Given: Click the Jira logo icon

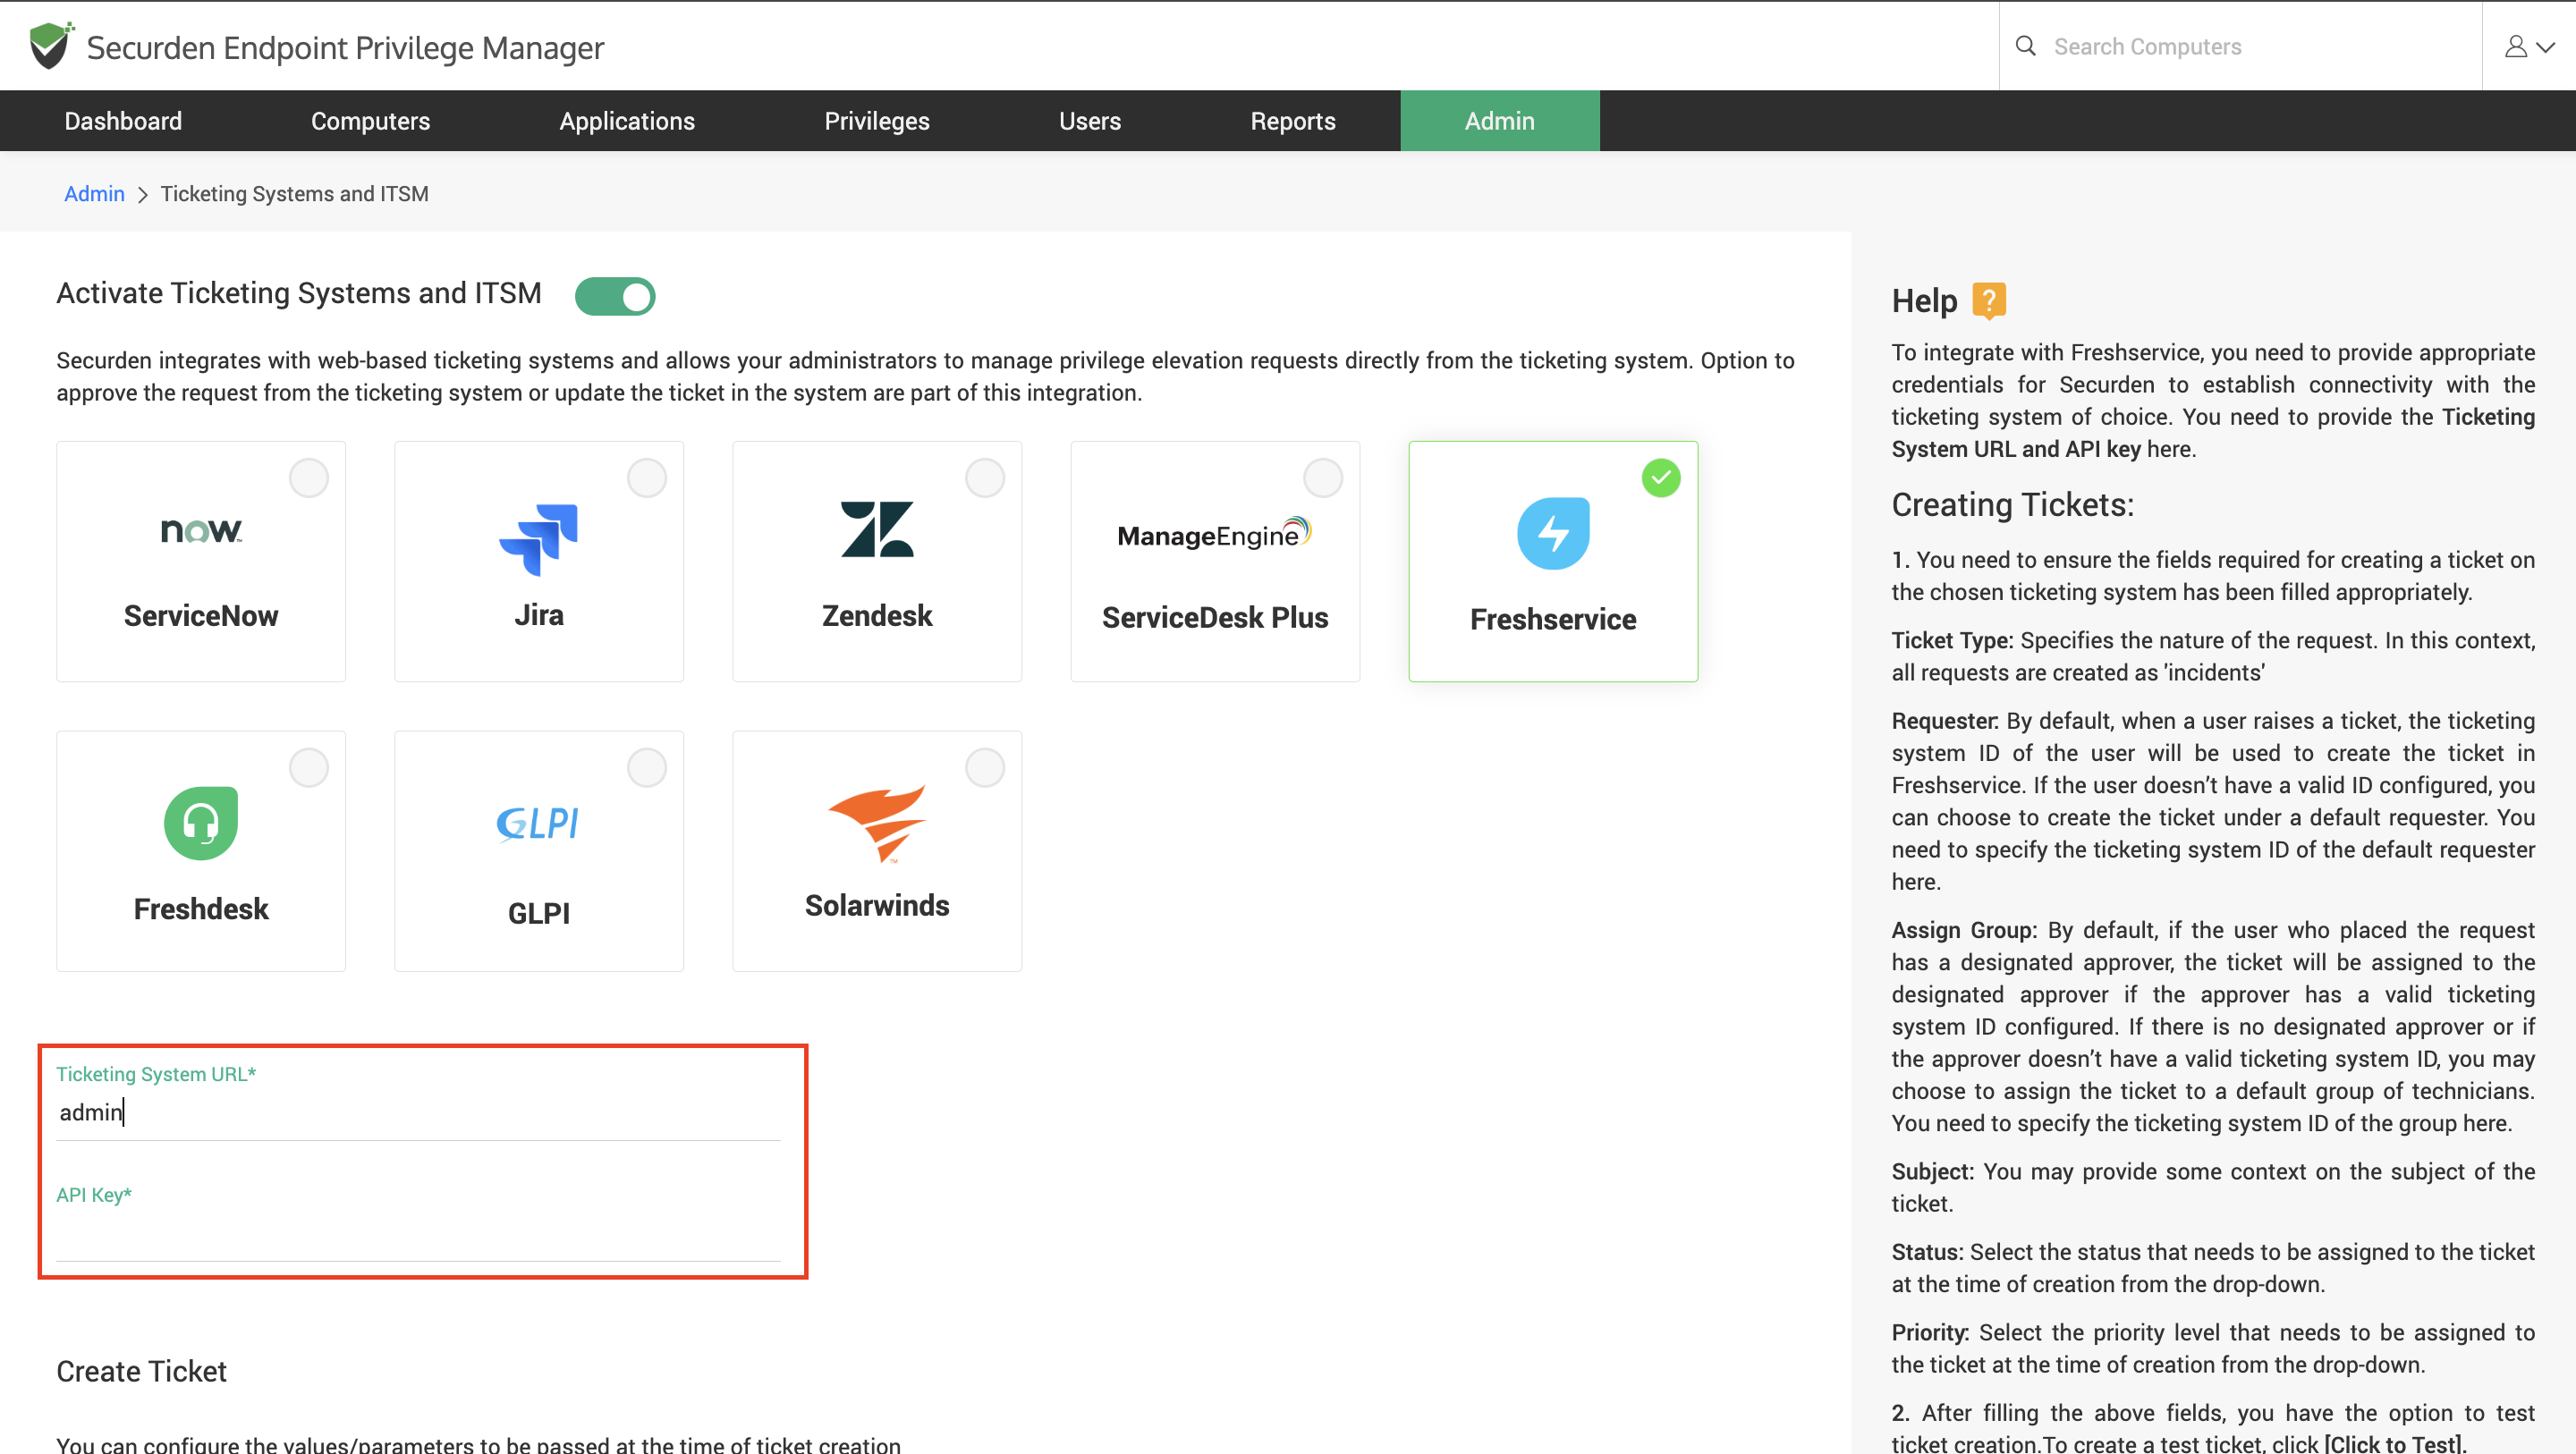Looking at the screenshot, I should [539, 538].
